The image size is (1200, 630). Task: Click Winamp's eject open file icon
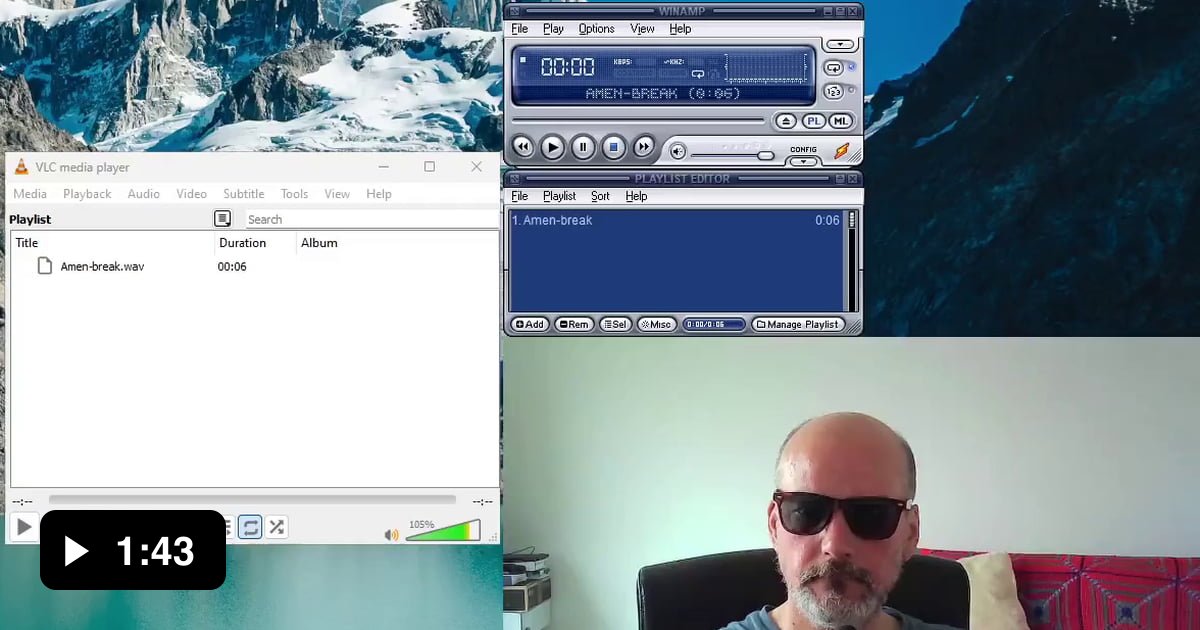click(x=785, y=121)
